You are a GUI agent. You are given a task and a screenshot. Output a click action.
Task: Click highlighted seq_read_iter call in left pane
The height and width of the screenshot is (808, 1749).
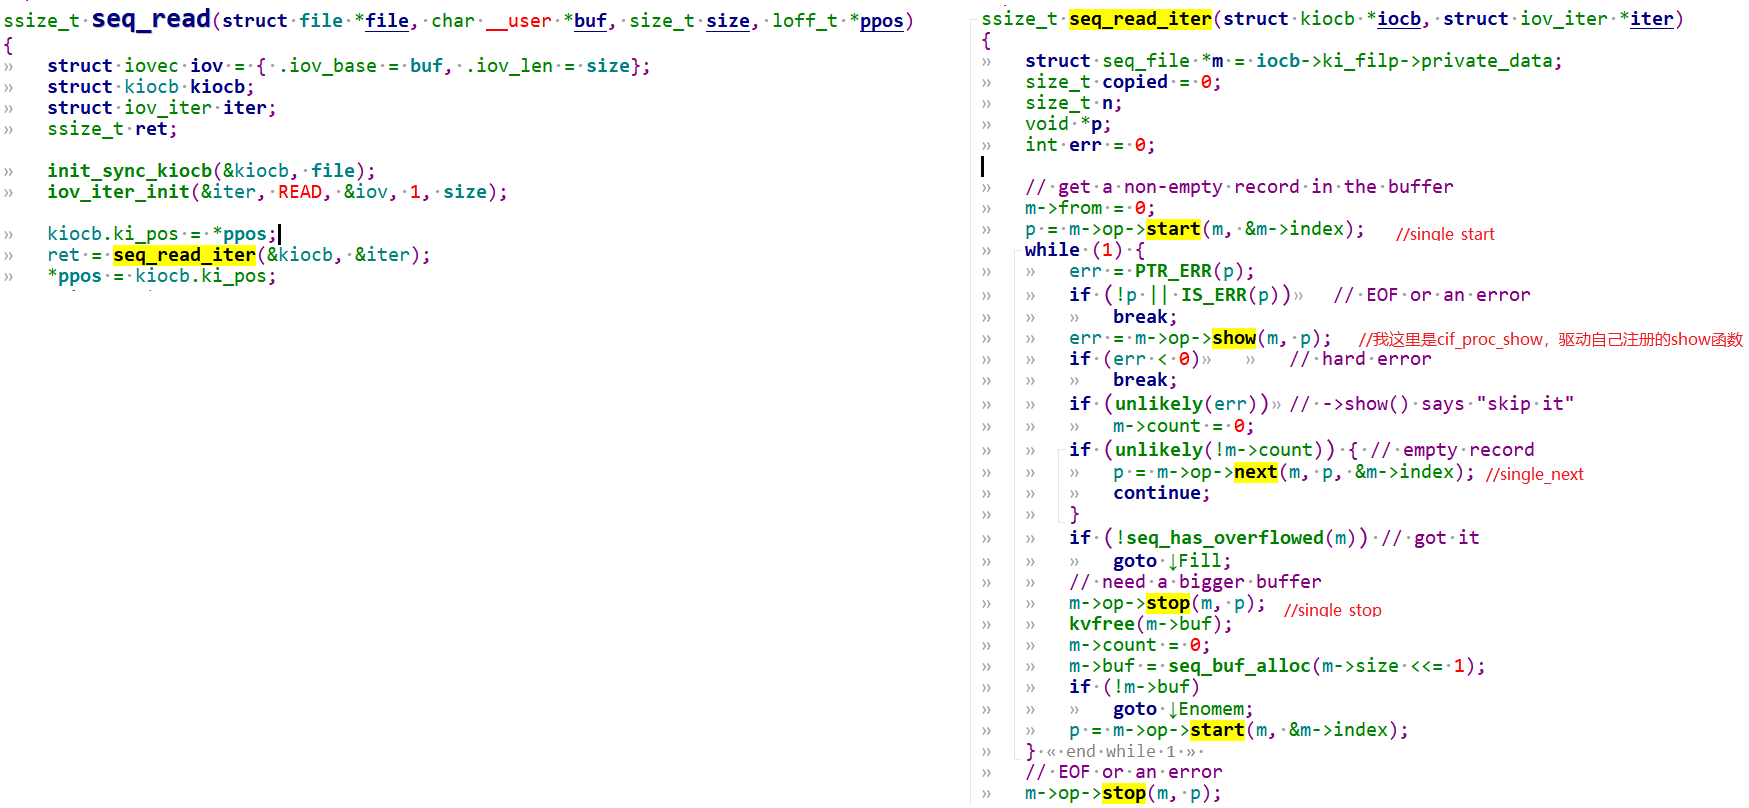pos(184,255)
